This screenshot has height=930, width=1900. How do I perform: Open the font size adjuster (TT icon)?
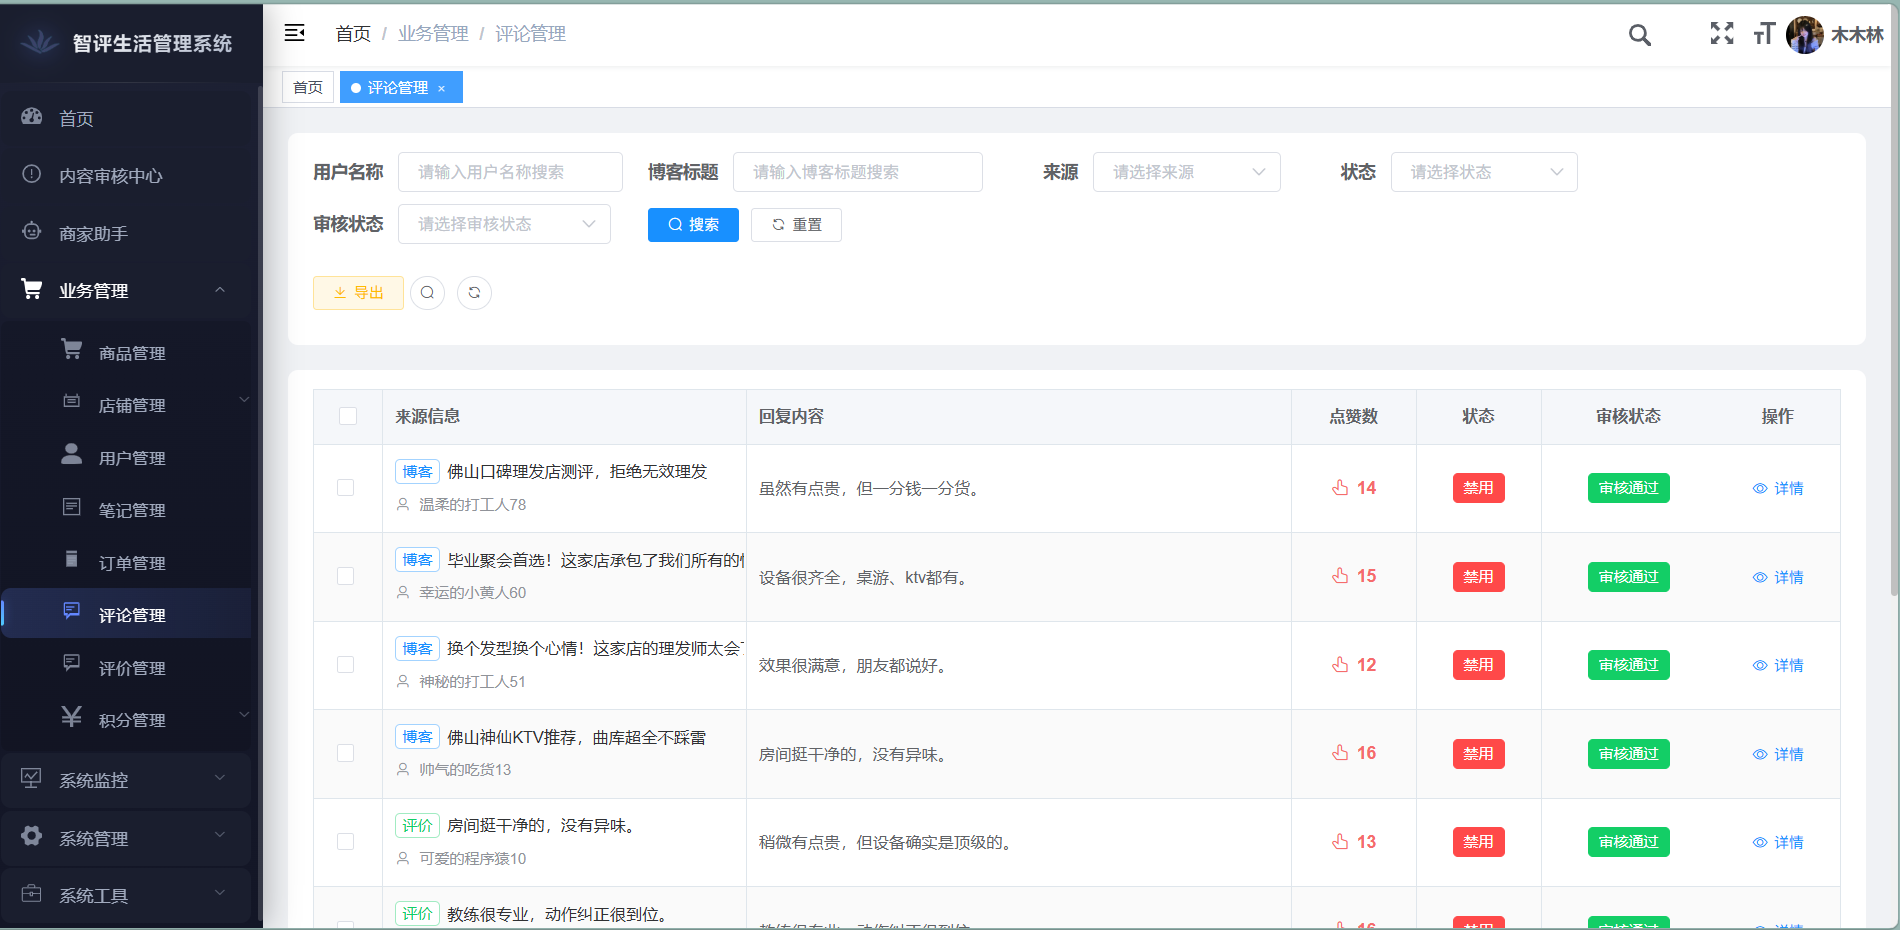pos(1764,34)
